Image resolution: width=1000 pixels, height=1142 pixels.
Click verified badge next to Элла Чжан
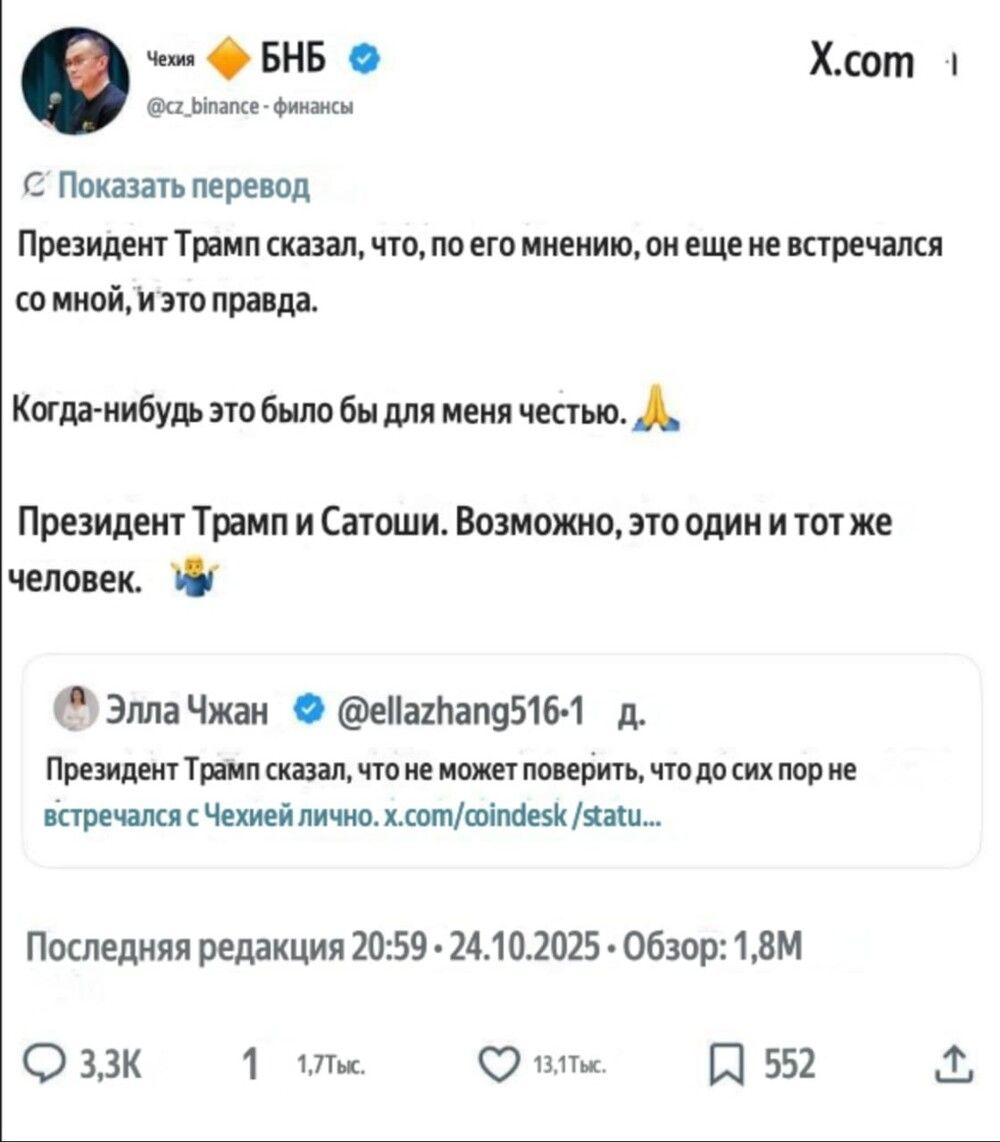tap(310, 712)
